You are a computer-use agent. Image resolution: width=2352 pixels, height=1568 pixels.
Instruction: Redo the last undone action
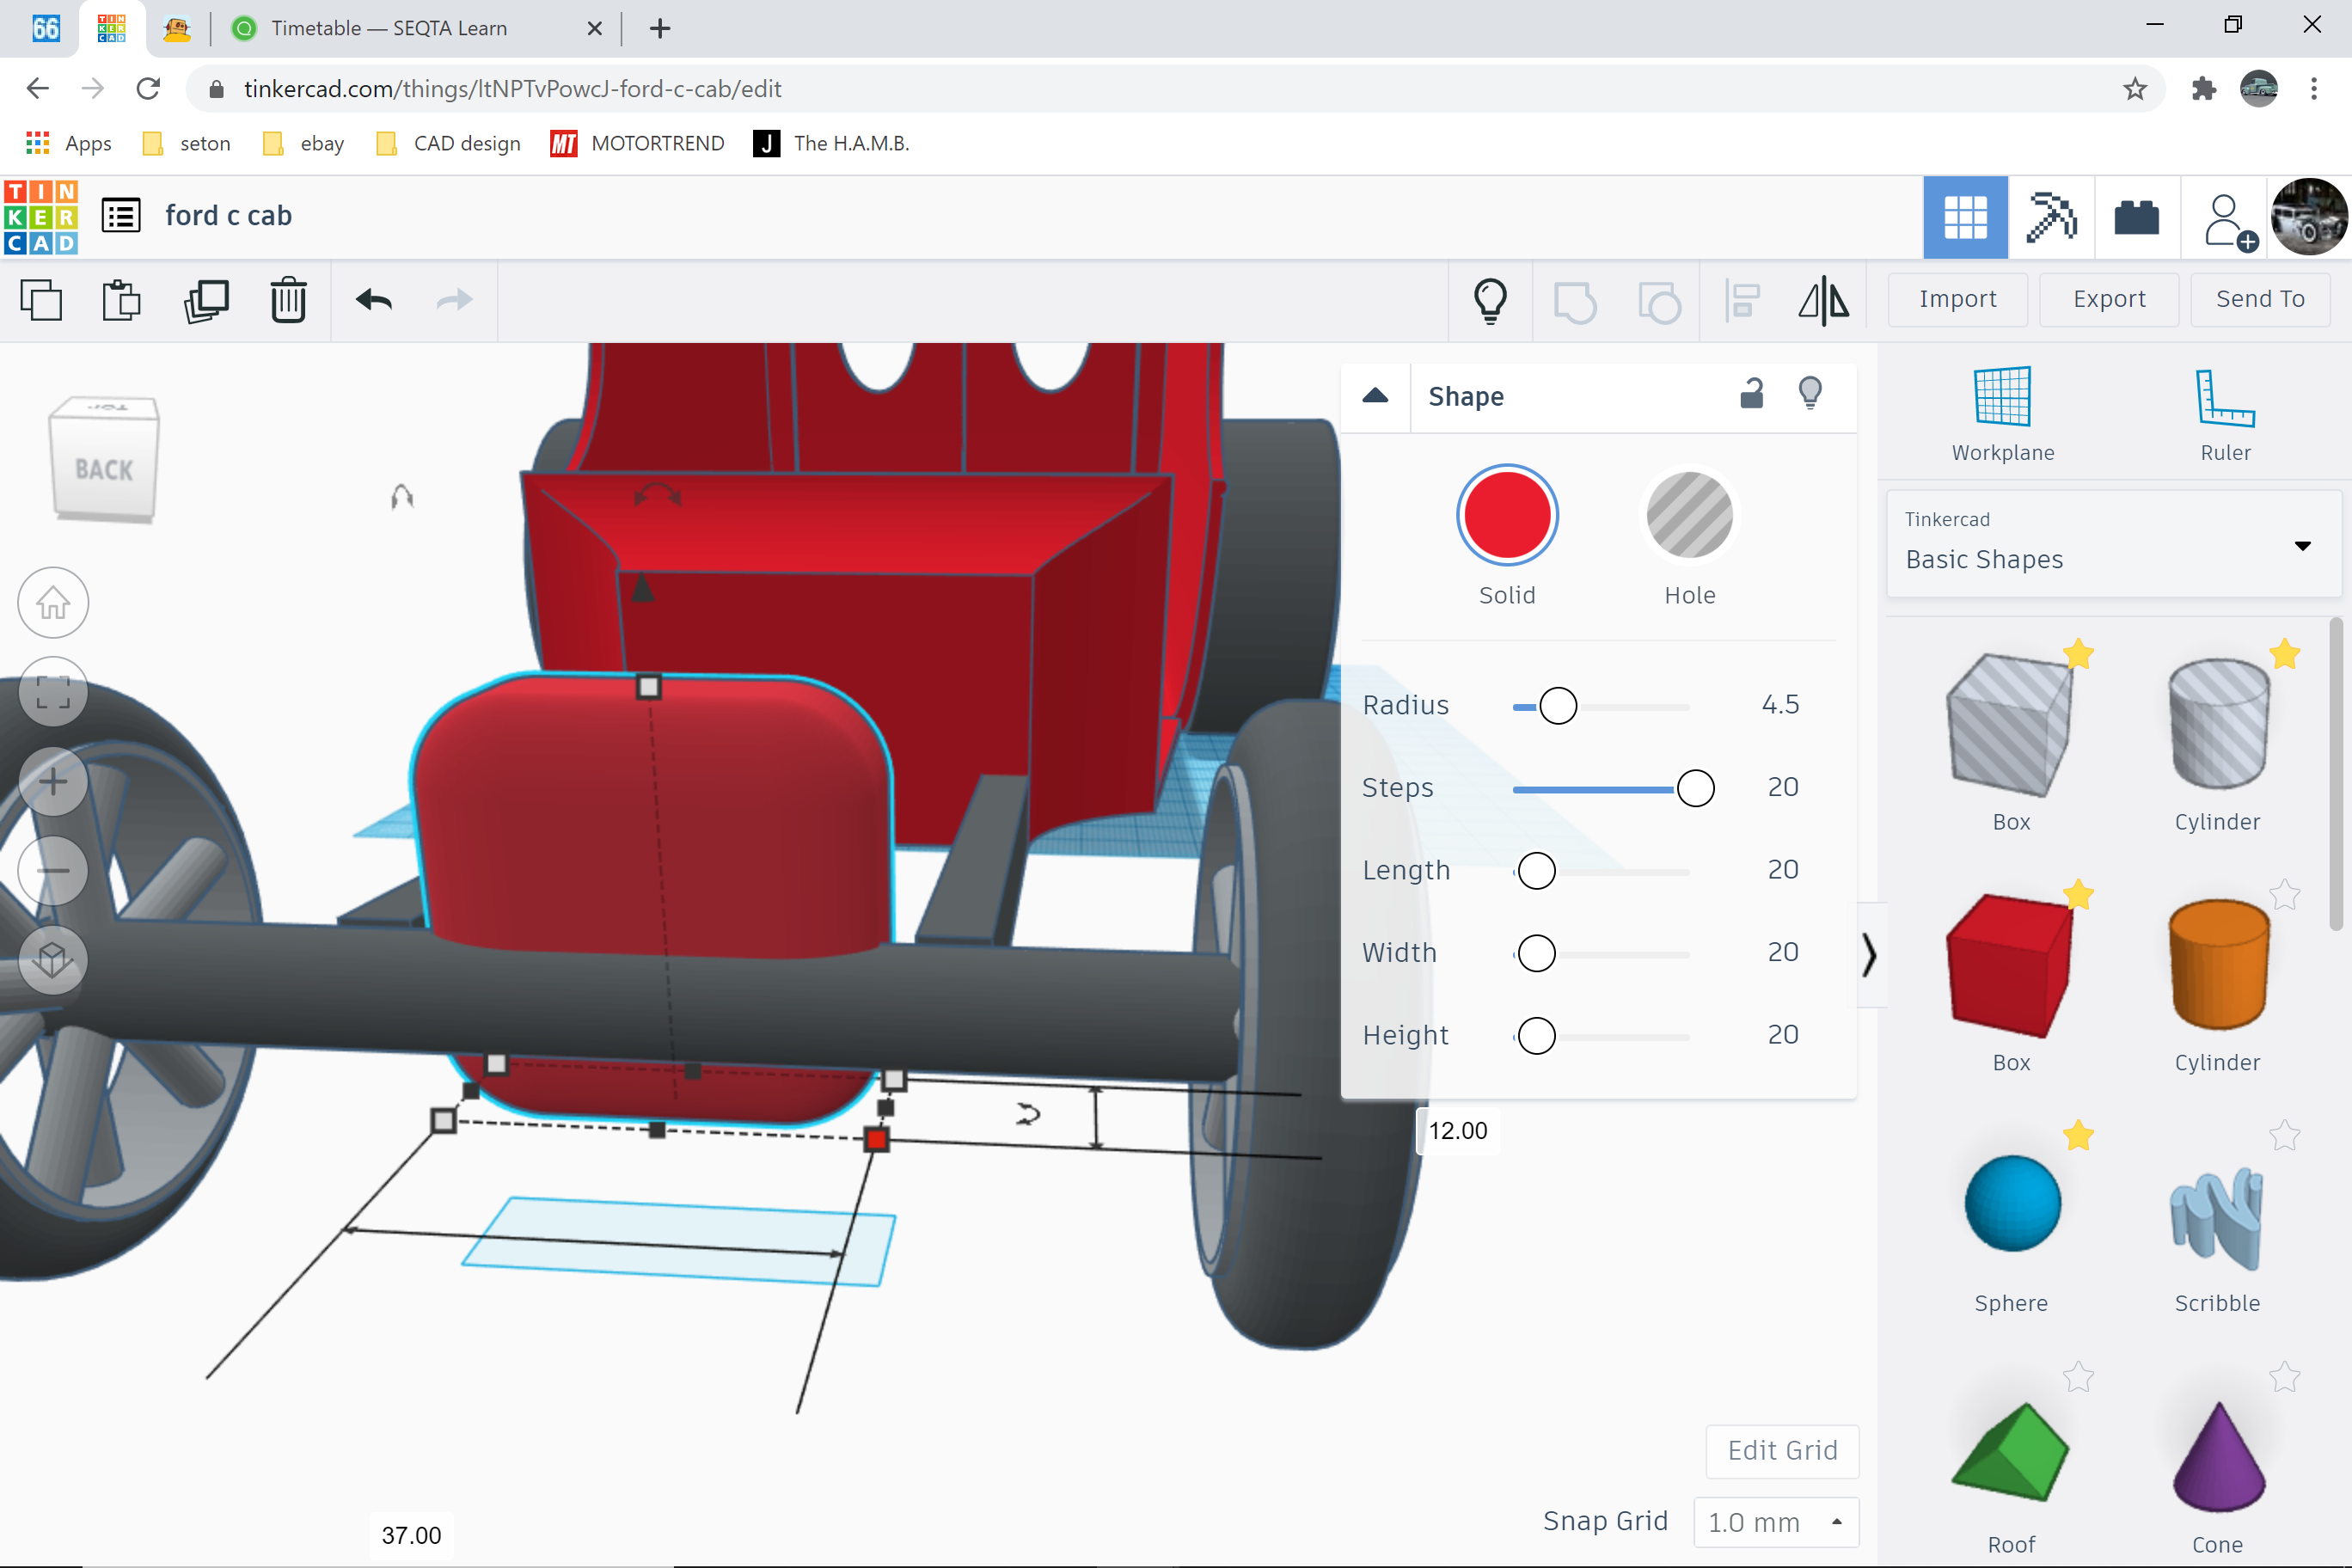455,300
